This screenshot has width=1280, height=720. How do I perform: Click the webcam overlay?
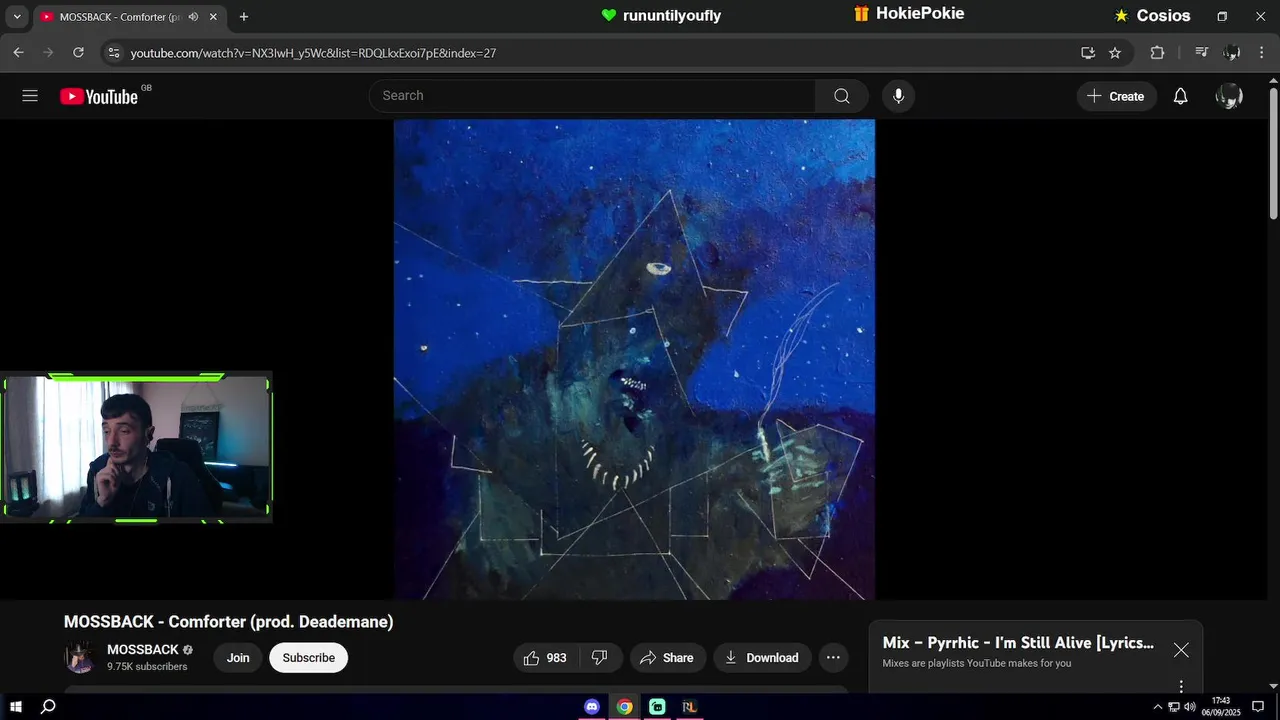click(x=136, y=448)
